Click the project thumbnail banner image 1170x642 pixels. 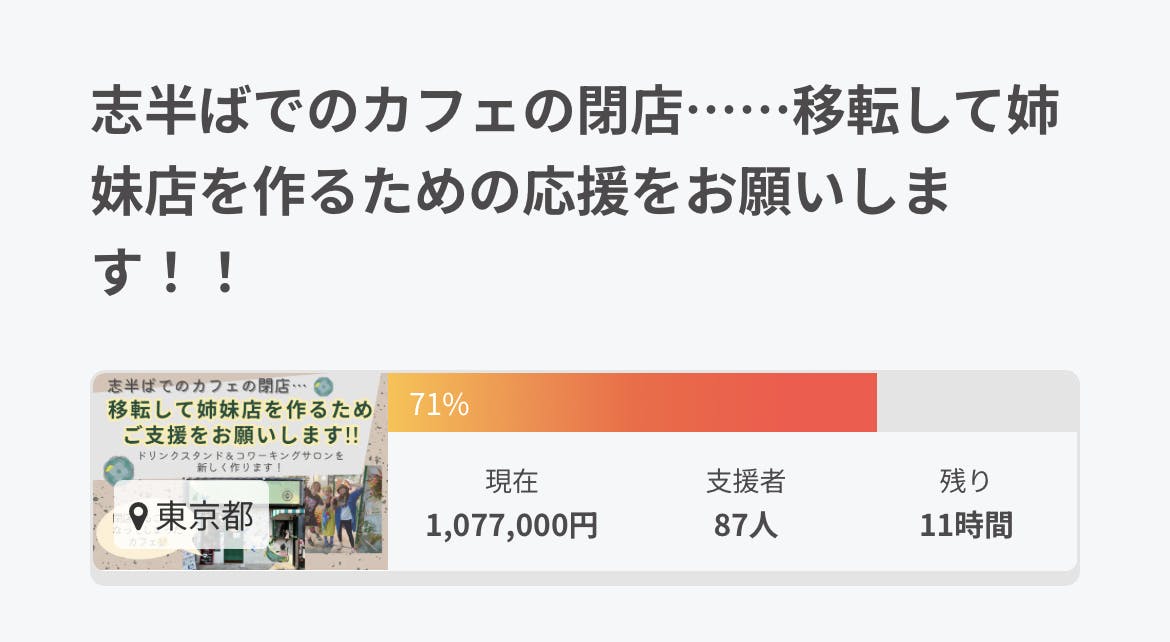click(x=240, y=471)
